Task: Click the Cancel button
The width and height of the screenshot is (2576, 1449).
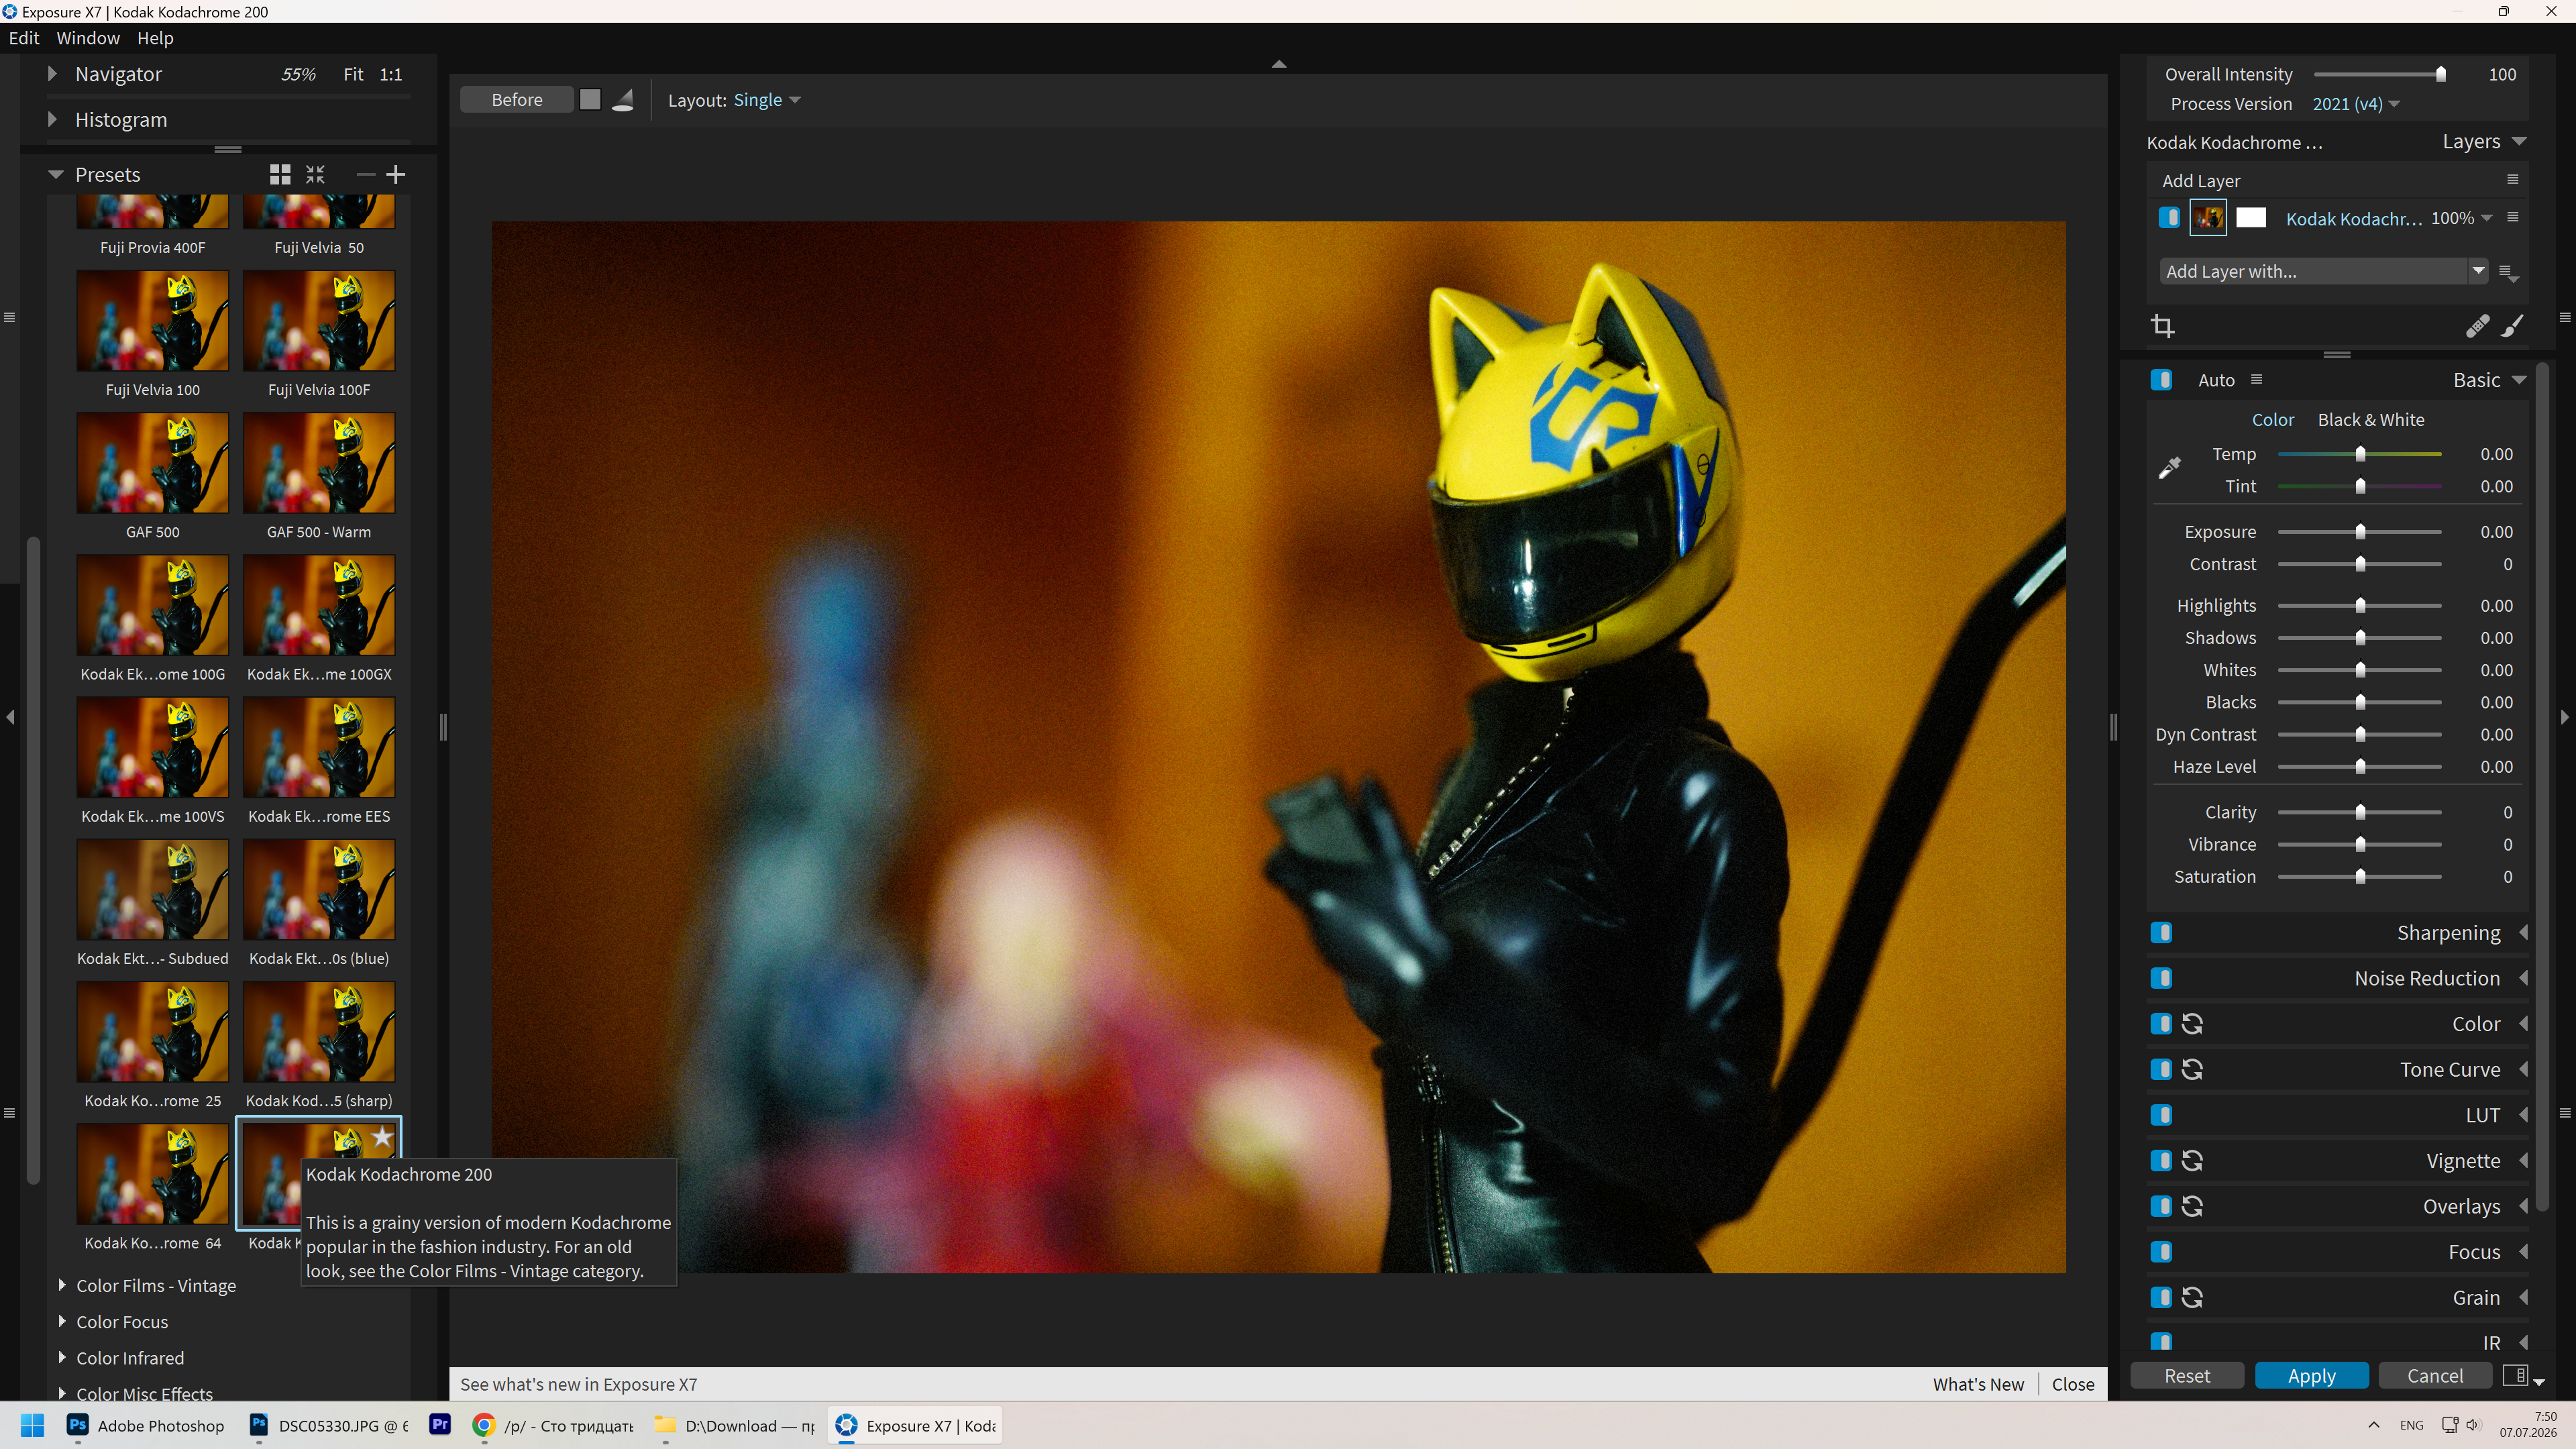Action: tap(2435, 1376)
